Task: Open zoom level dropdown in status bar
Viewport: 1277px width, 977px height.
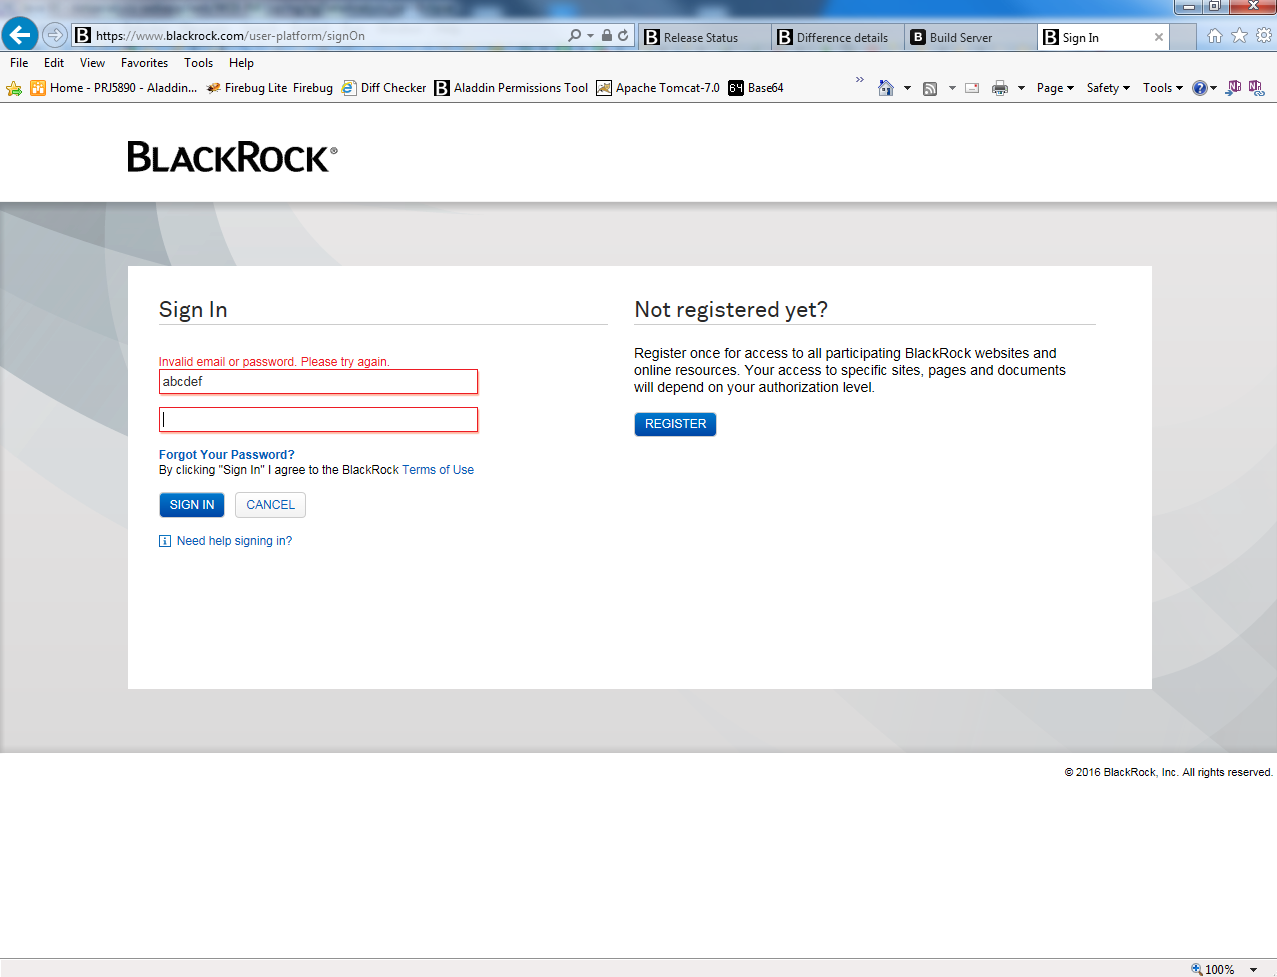Action: pos(1253,969)
